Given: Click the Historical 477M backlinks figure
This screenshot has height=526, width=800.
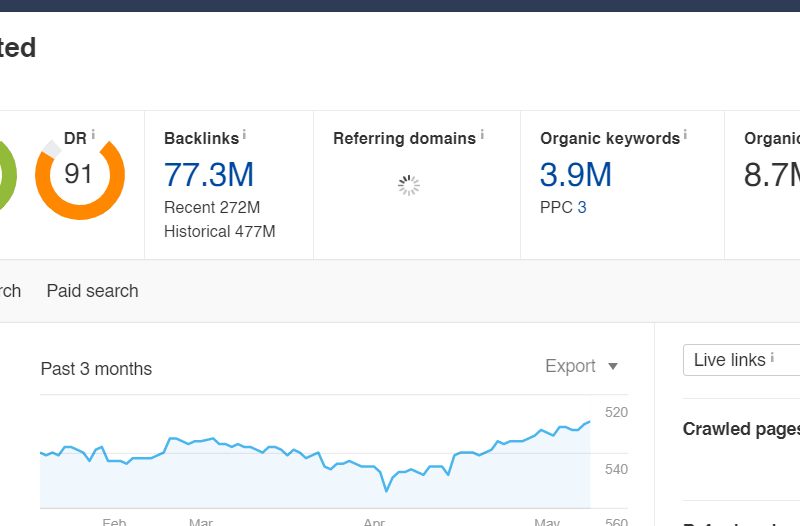Looking at the screenshot, I should (x=220, y=232).
